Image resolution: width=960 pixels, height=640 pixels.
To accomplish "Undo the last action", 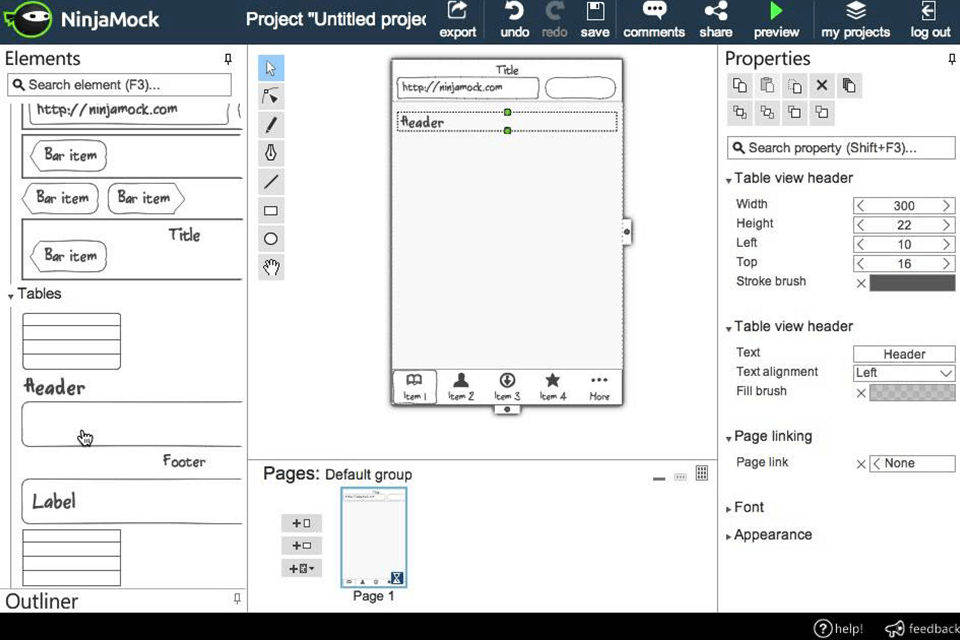I will coord(514,20).
